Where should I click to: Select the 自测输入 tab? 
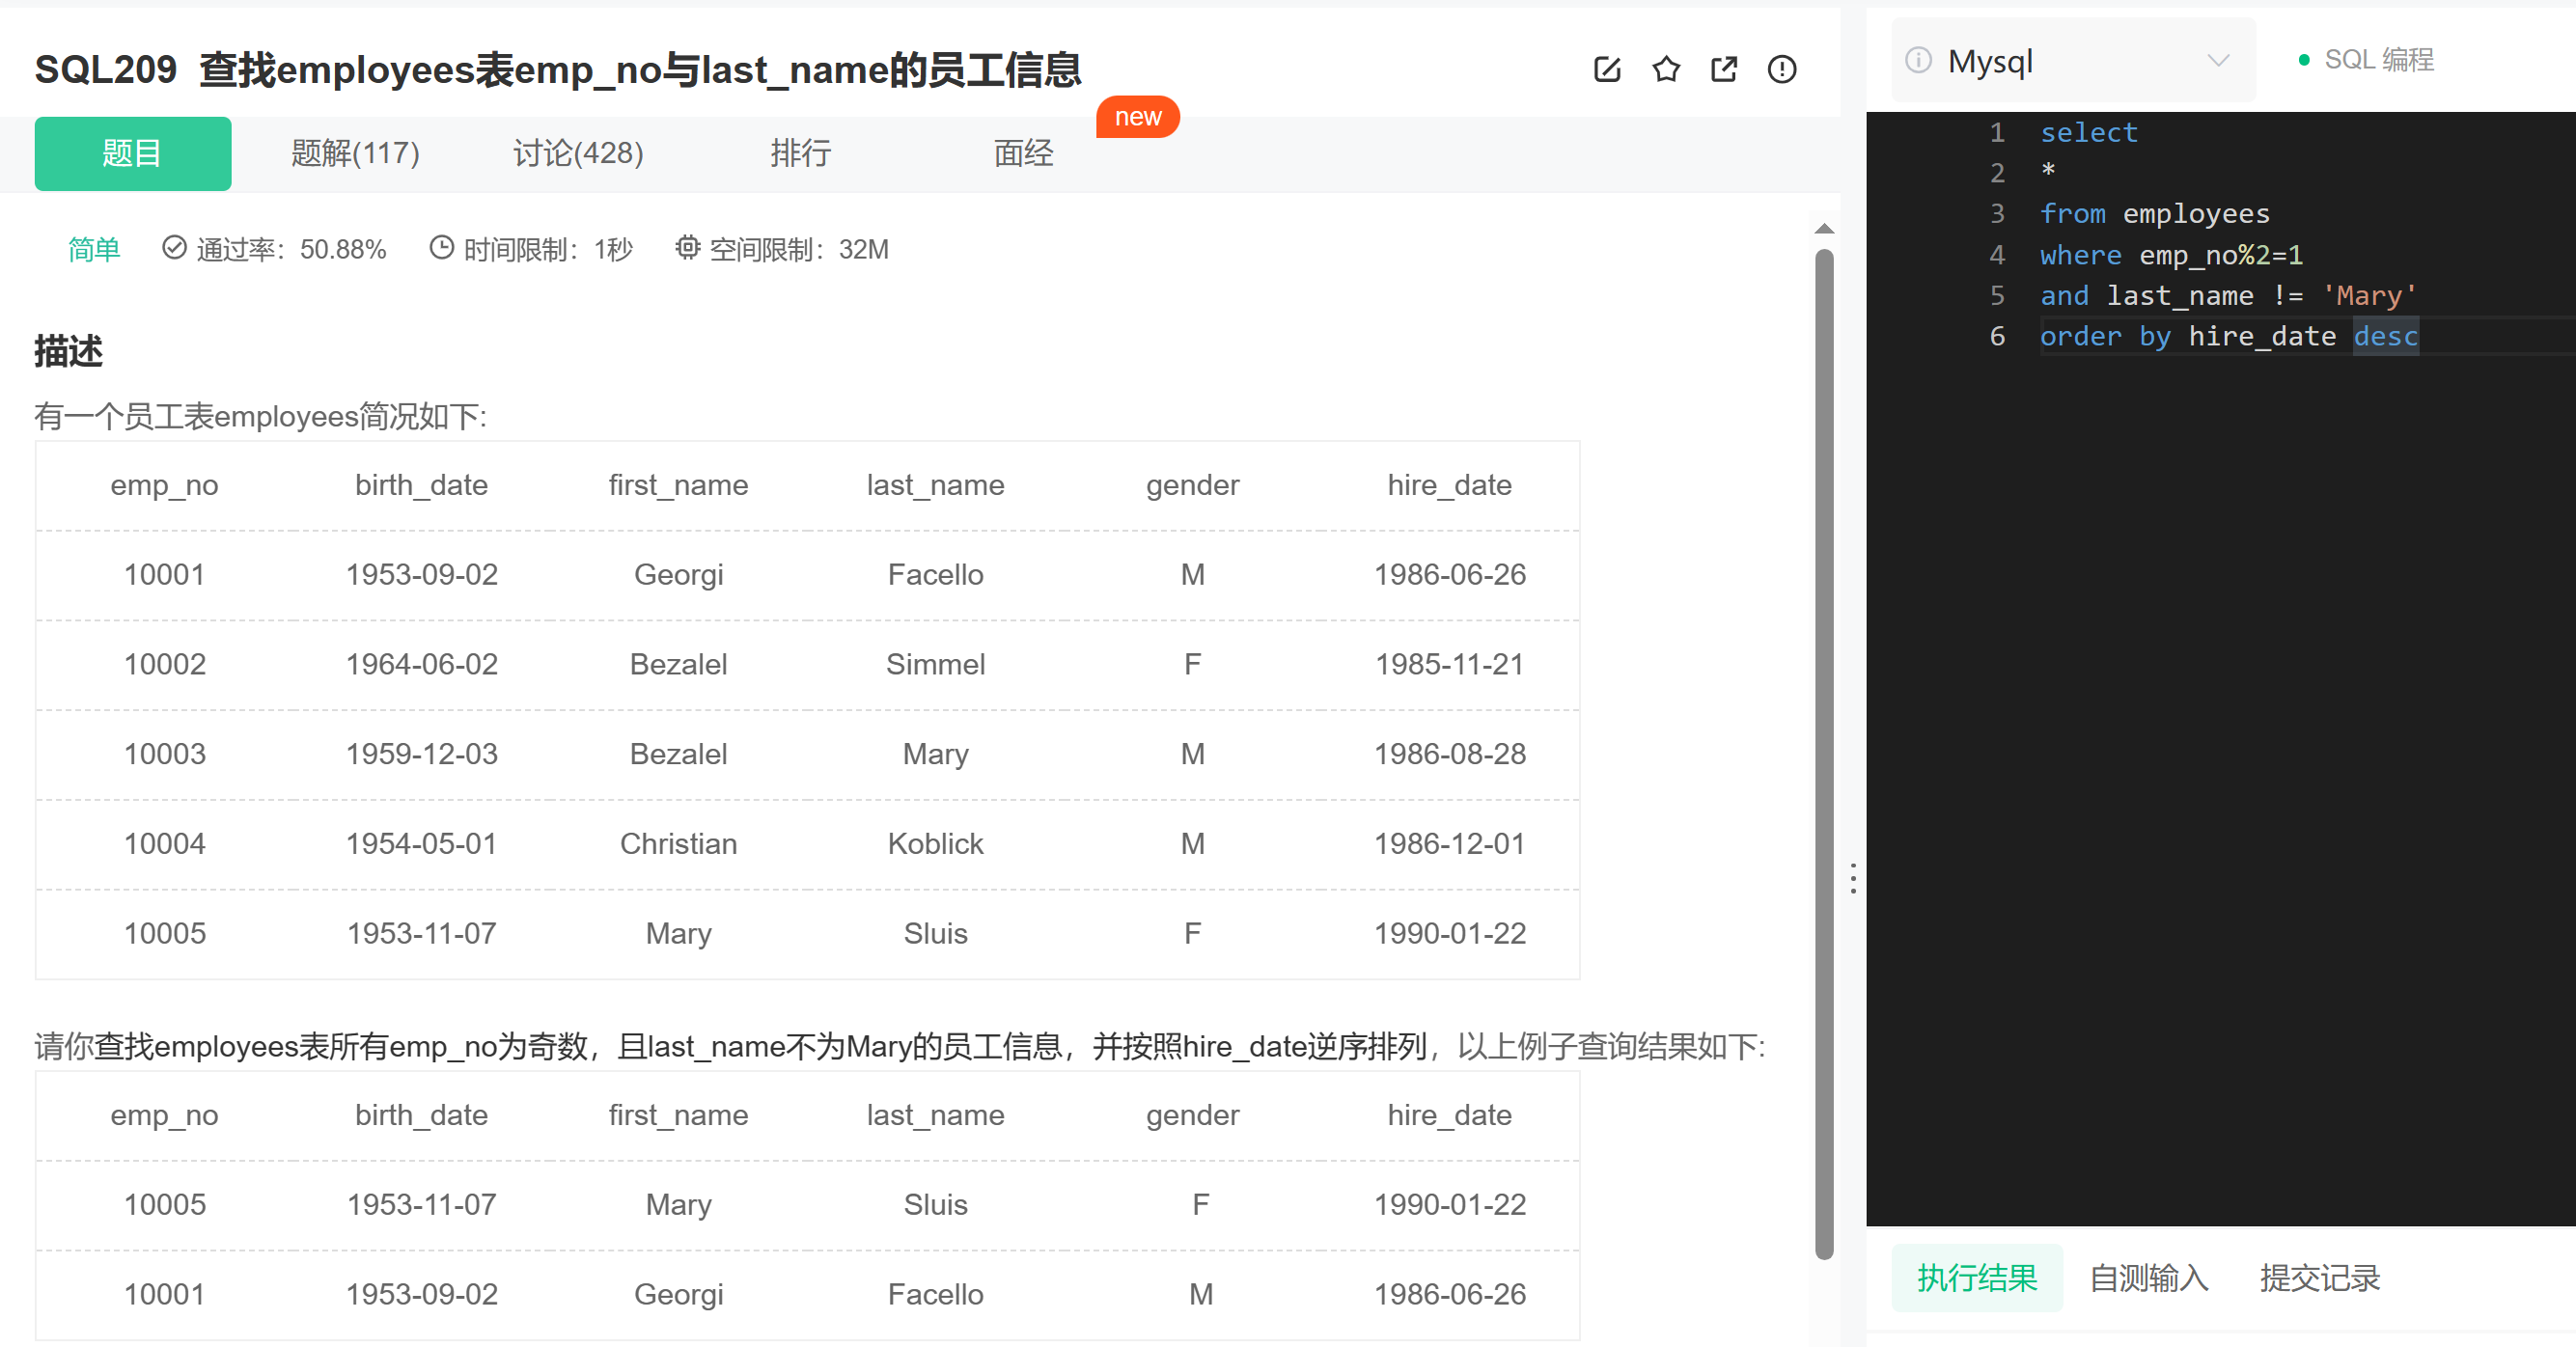pyautogui.click(x=2149, y=1277)
